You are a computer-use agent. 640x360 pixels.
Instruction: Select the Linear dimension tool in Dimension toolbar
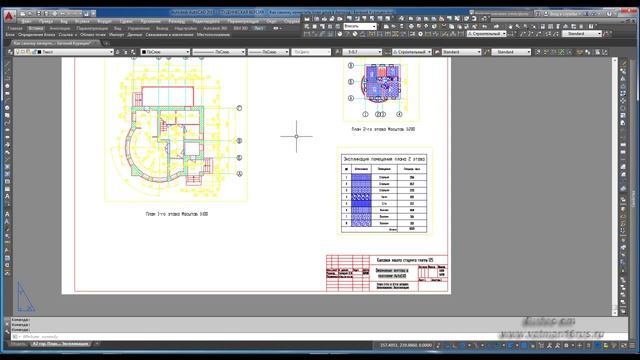click(x=307, y=34)
